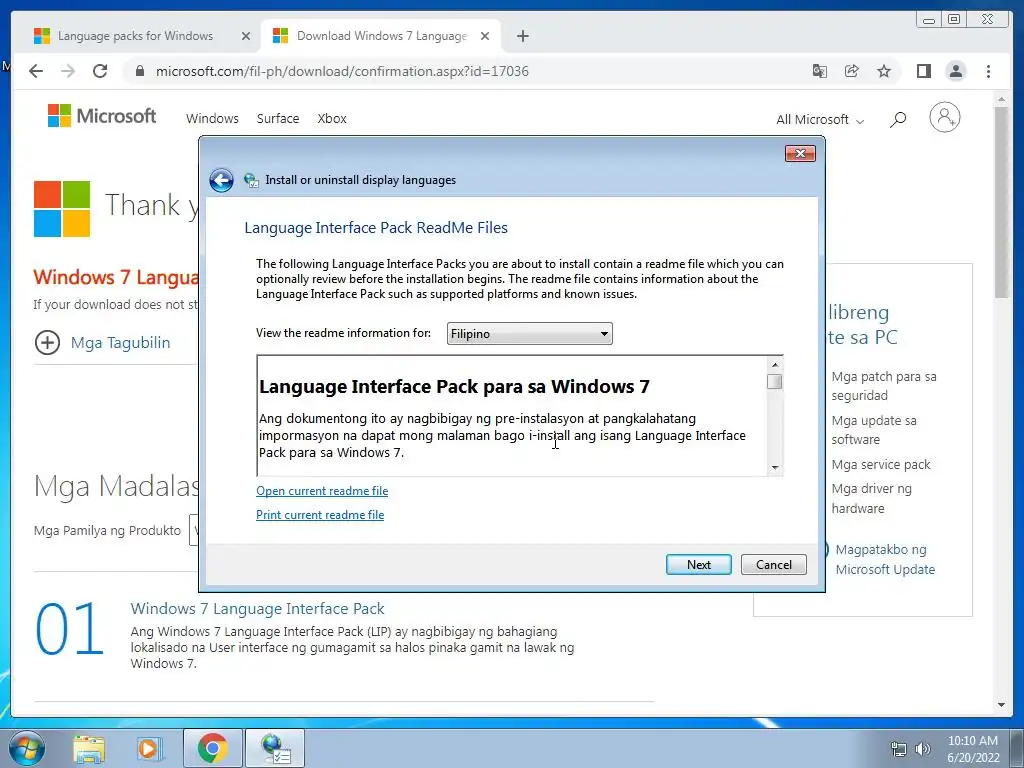The height and width of the screenshot is (768, 1024).
Task: Open a new Chrome tab with plus
Action: (x=522, y=36)
